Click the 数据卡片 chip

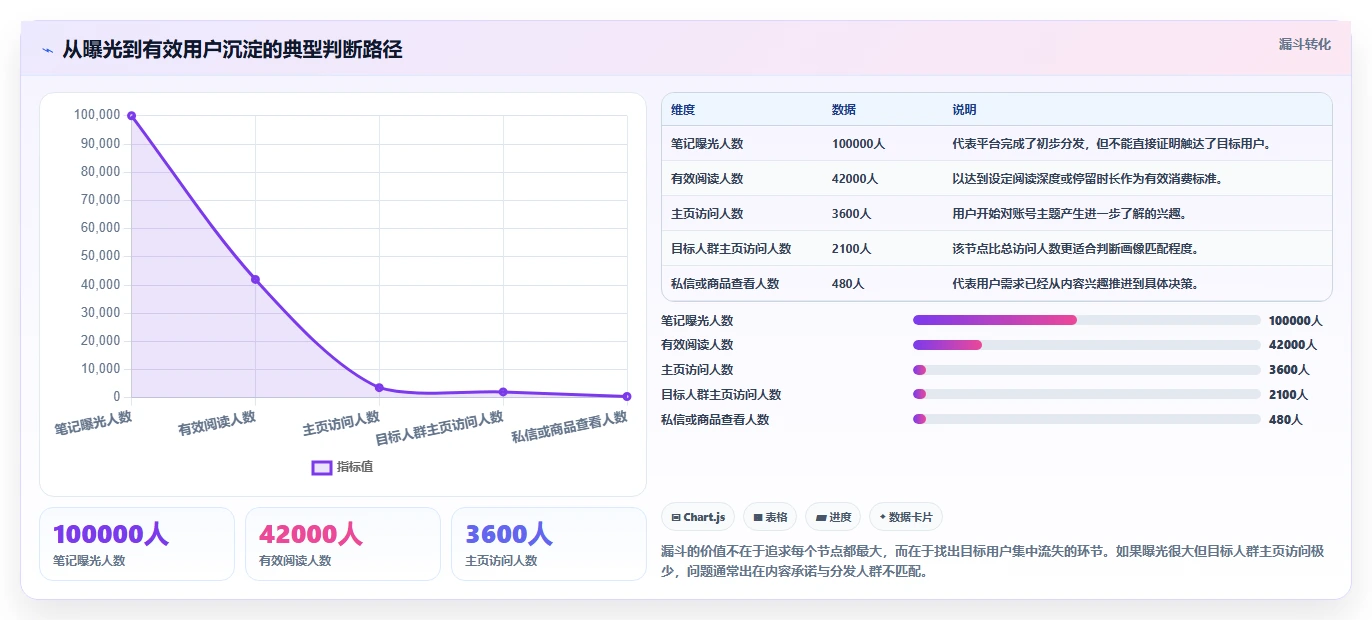pyautogui.click(x=905, y=517)
